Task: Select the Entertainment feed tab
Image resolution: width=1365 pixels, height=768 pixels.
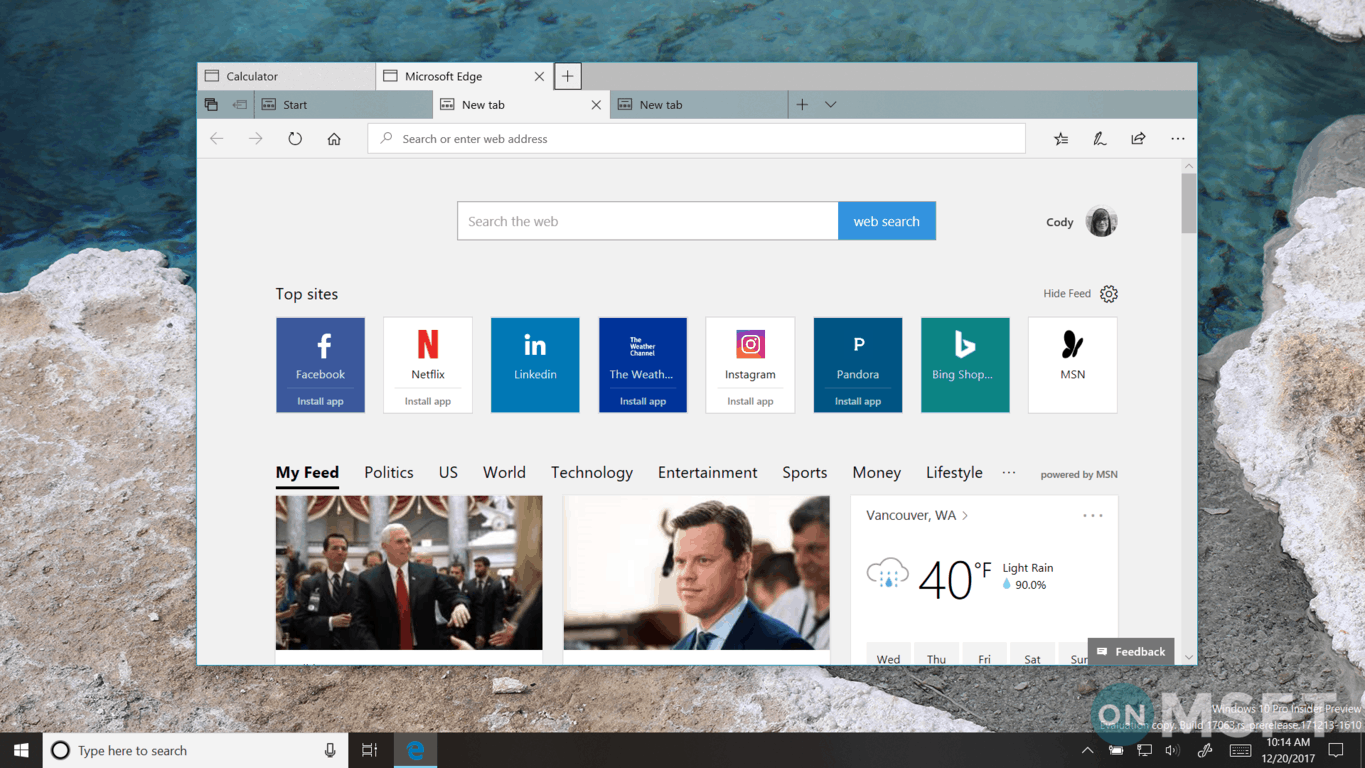Action: 708,473
